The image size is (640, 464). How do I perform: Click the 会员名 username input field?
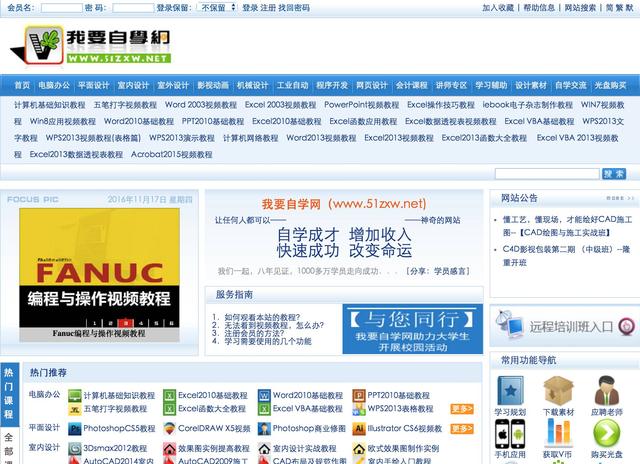pos(61,7)
